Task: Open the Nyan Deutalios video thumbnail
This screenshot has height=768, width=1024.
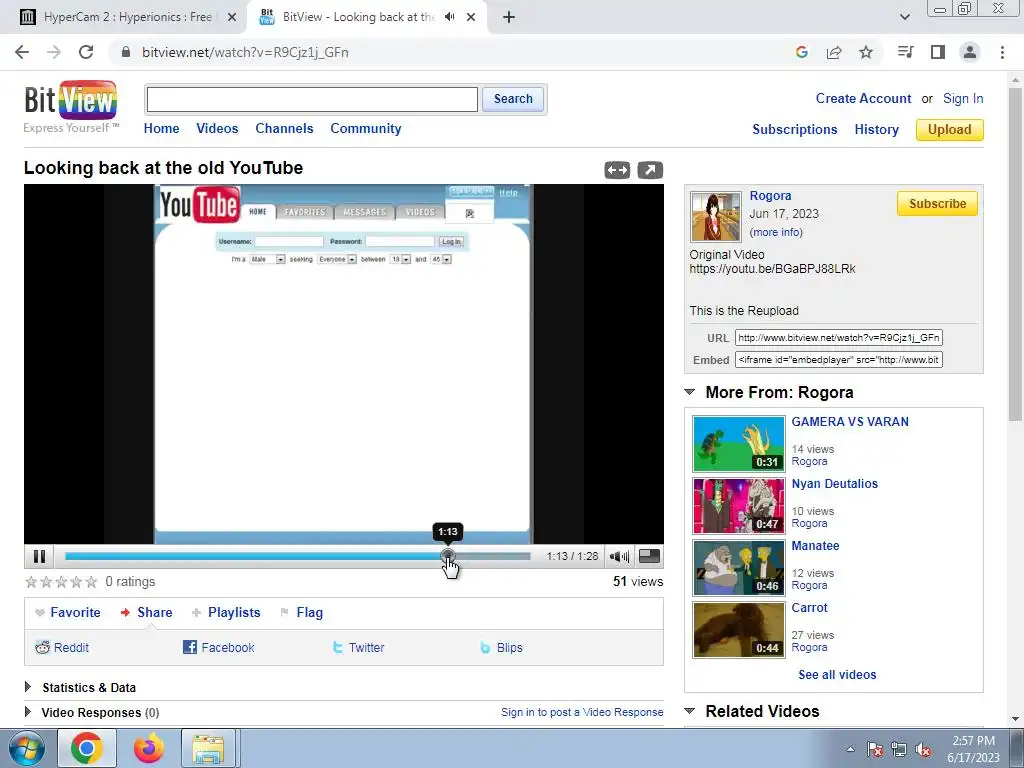Action: [x=739, y=506]
